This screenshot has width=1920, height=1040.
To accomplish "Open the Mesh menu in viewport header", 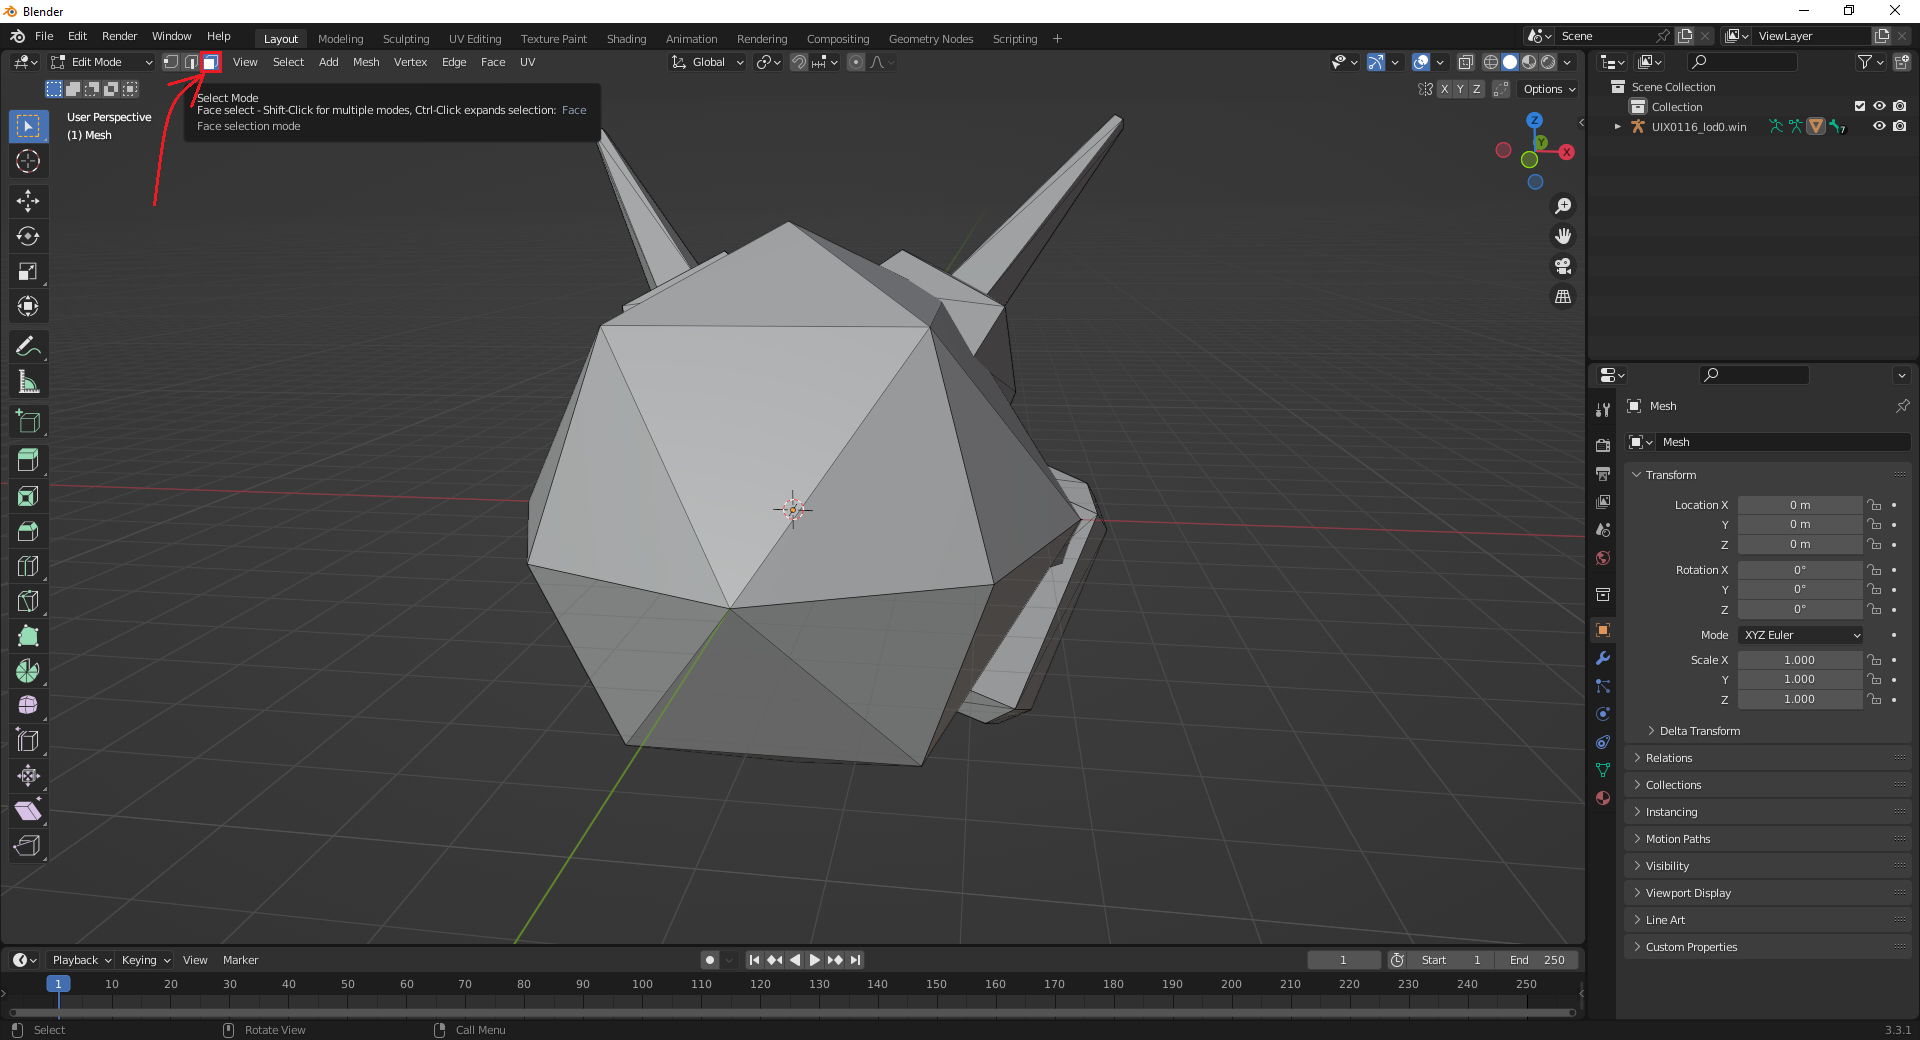I will 366,62.
